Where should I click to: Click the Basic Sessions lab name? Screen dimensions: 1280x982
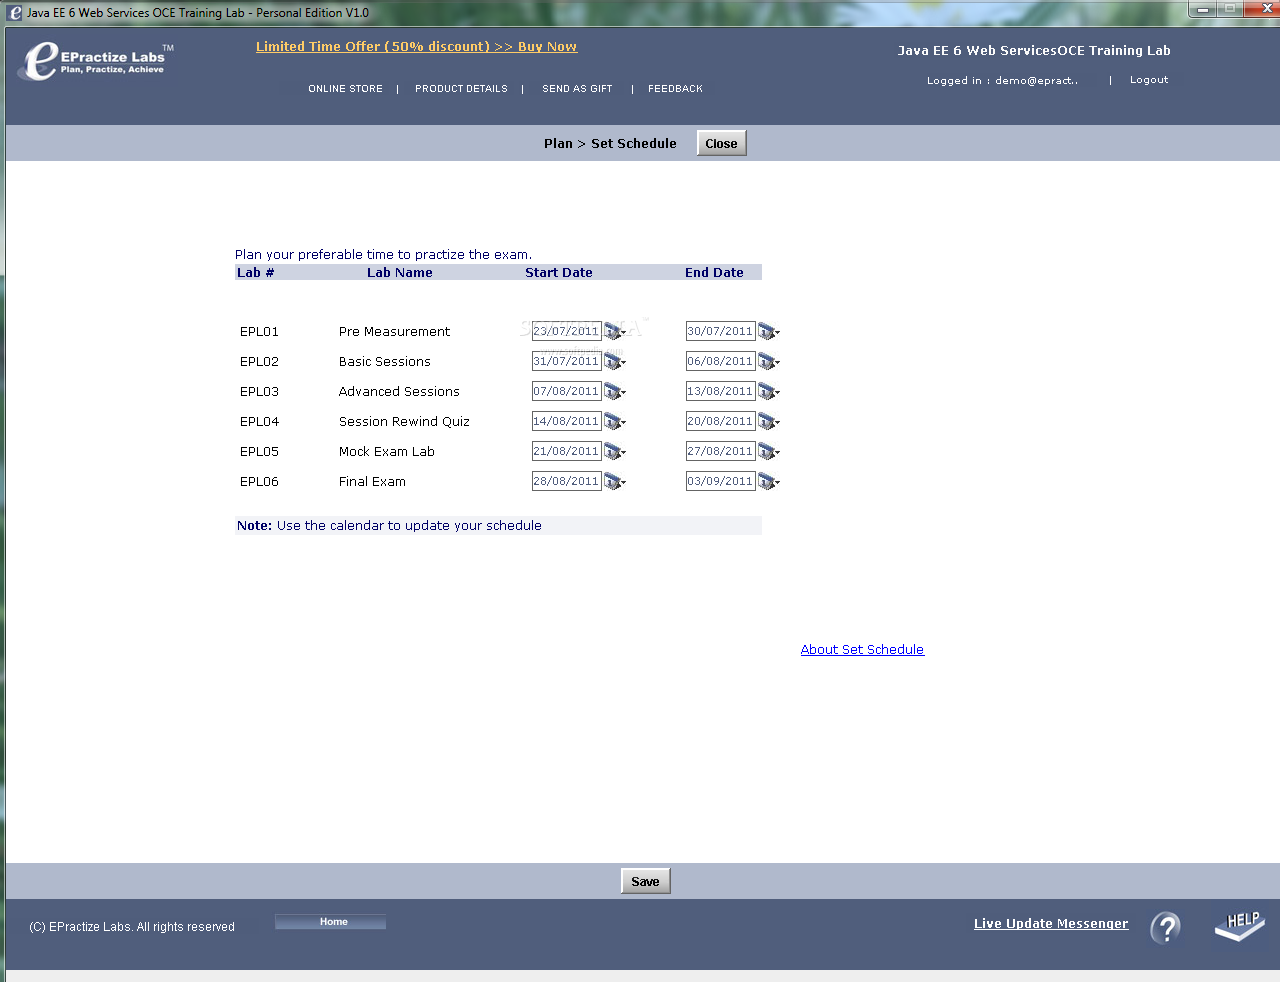(384, 362)
